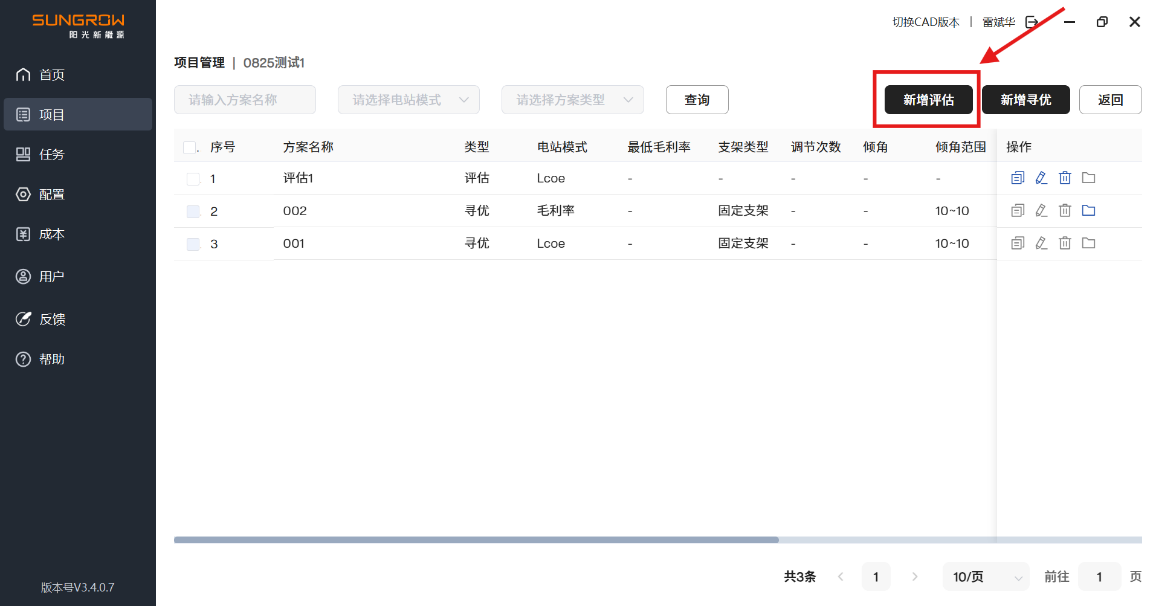Delete scheme 评估1 using trash icon
This screenshot has width=1159, height=606.
[x=1065, y=178]
